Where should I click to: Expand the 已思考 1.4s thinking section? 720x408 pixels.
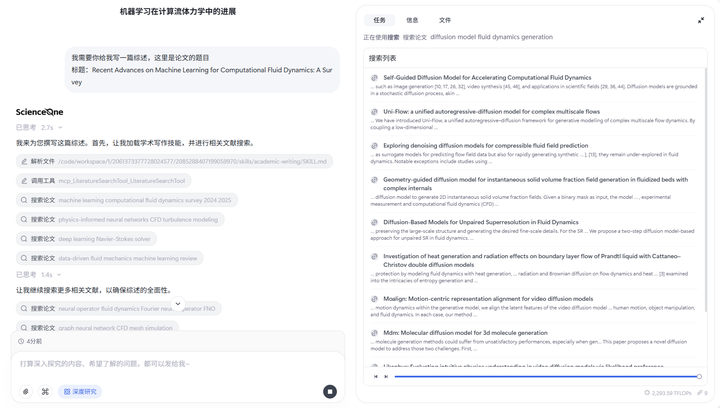click(x=39, y=275)
